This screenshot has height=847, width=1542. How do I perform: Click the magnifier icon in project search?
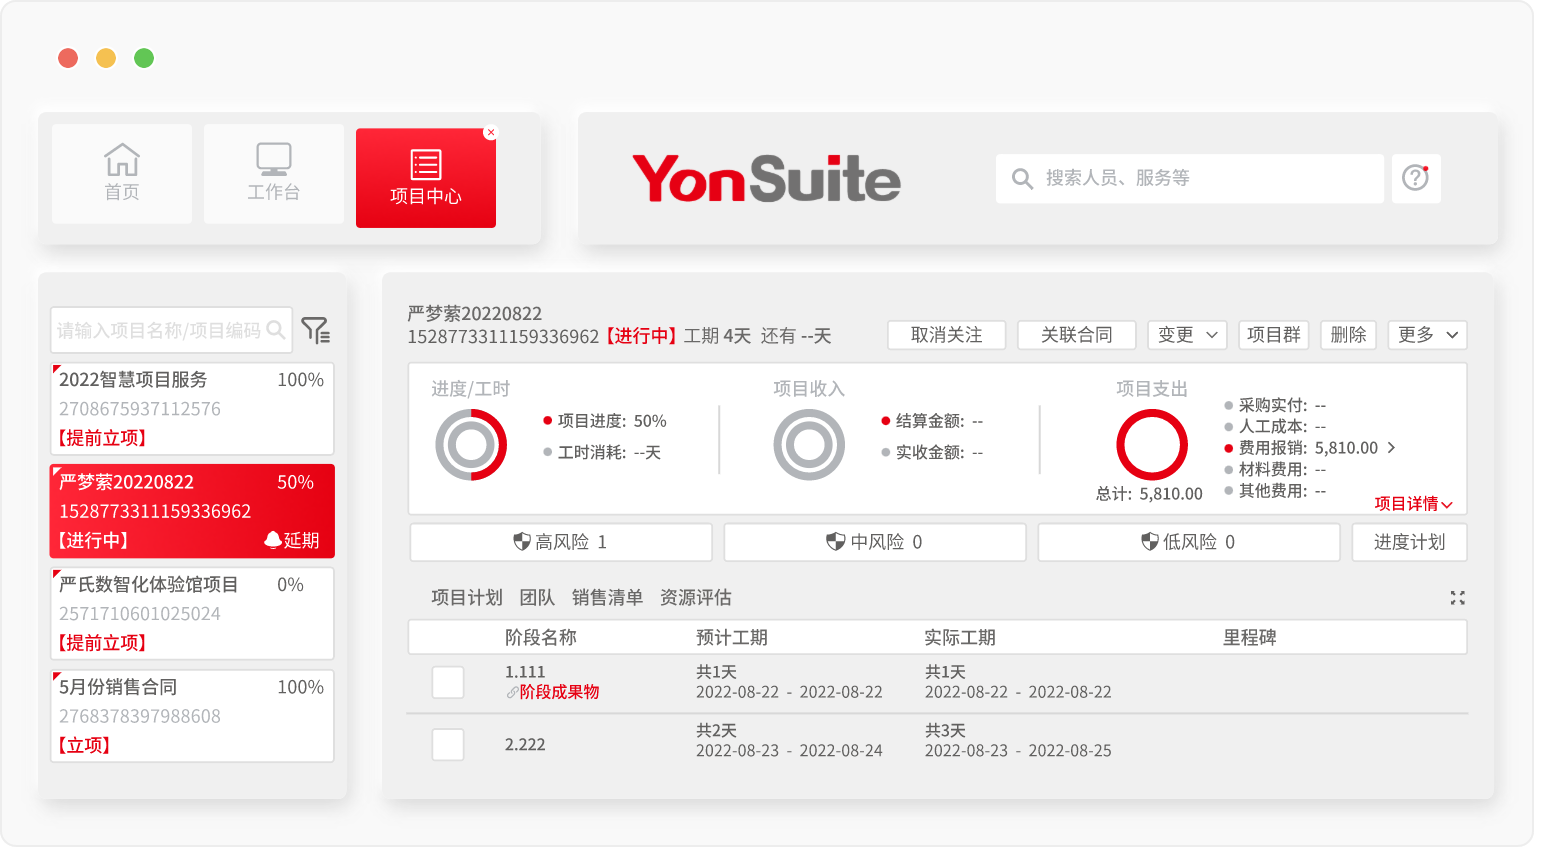[276, 330]
